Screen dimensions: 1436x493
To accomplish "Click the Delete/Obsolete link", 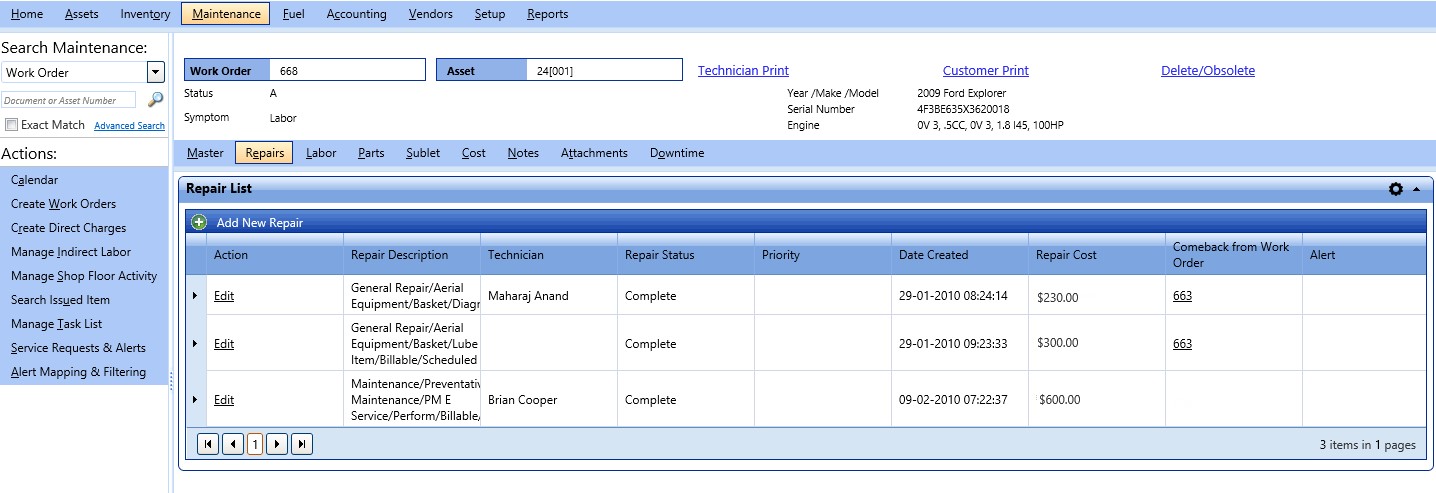I will (1207, 71).
